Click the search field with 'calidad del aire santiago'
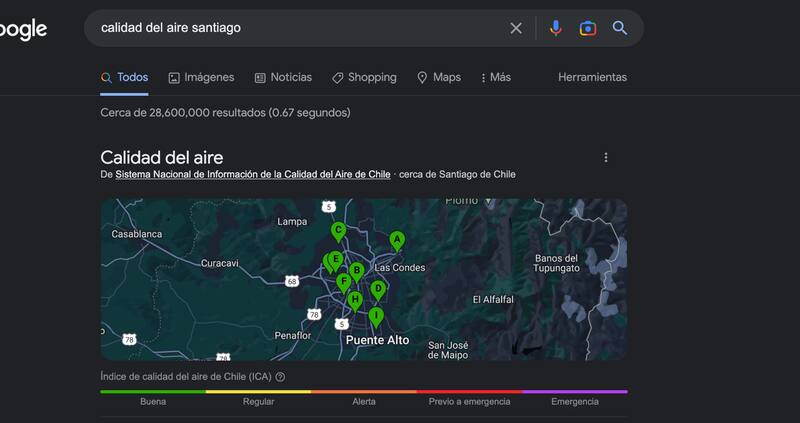 [290, 28]
